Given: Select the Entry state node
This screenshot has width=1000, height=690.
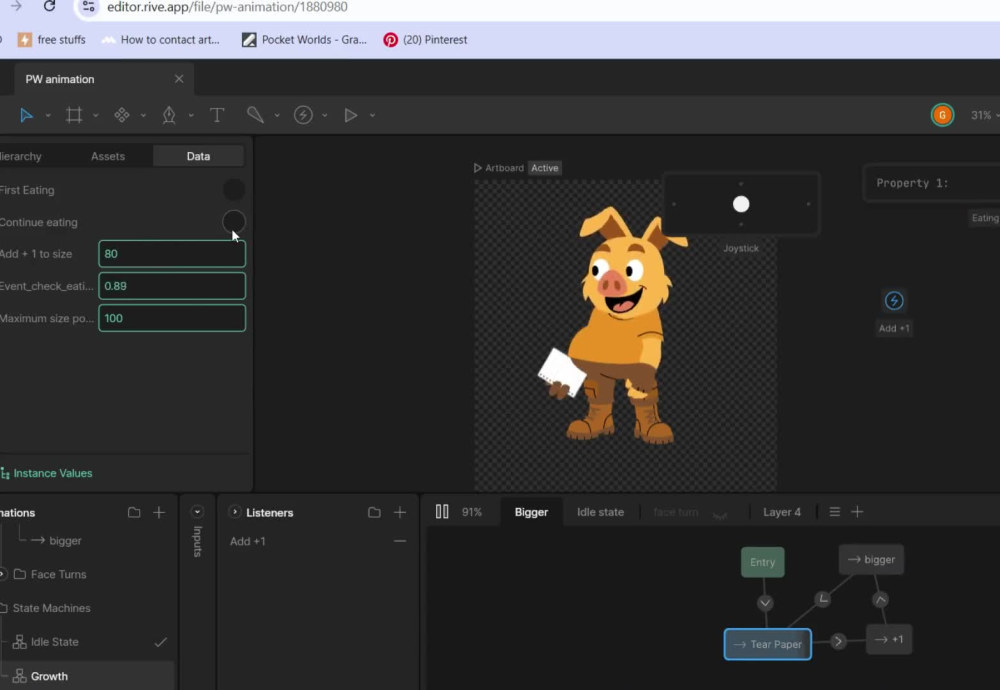Looking at the screenshot, I should coord(763,562).
